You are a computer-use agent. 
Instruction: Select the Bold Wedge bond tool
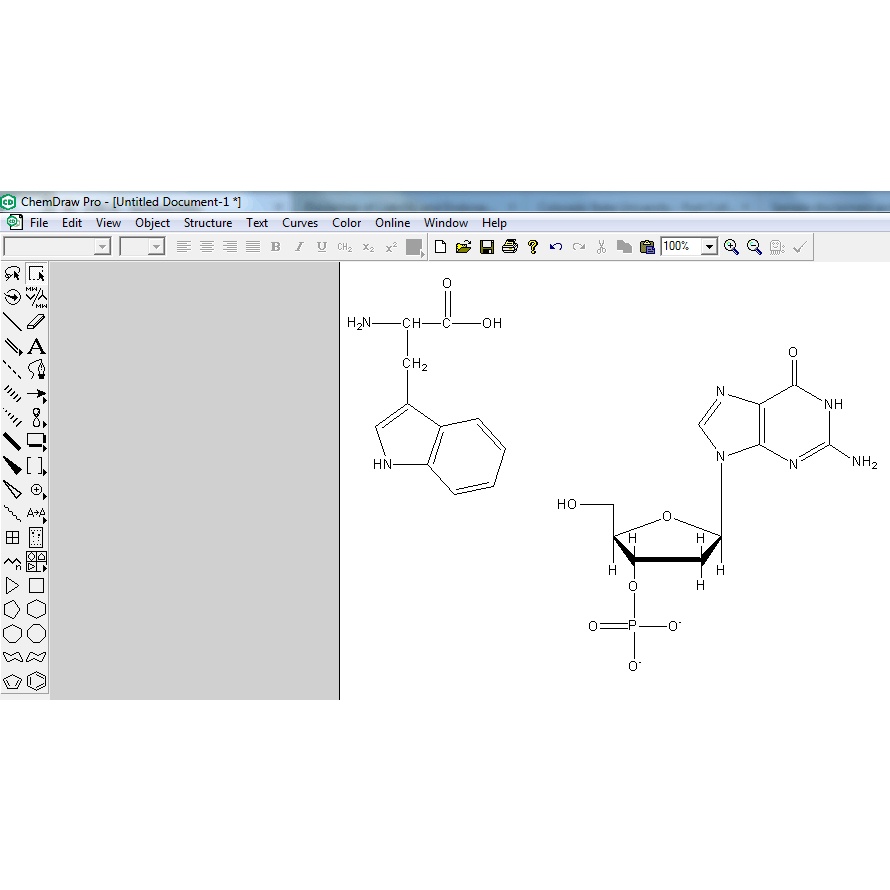tap(12, 465)
